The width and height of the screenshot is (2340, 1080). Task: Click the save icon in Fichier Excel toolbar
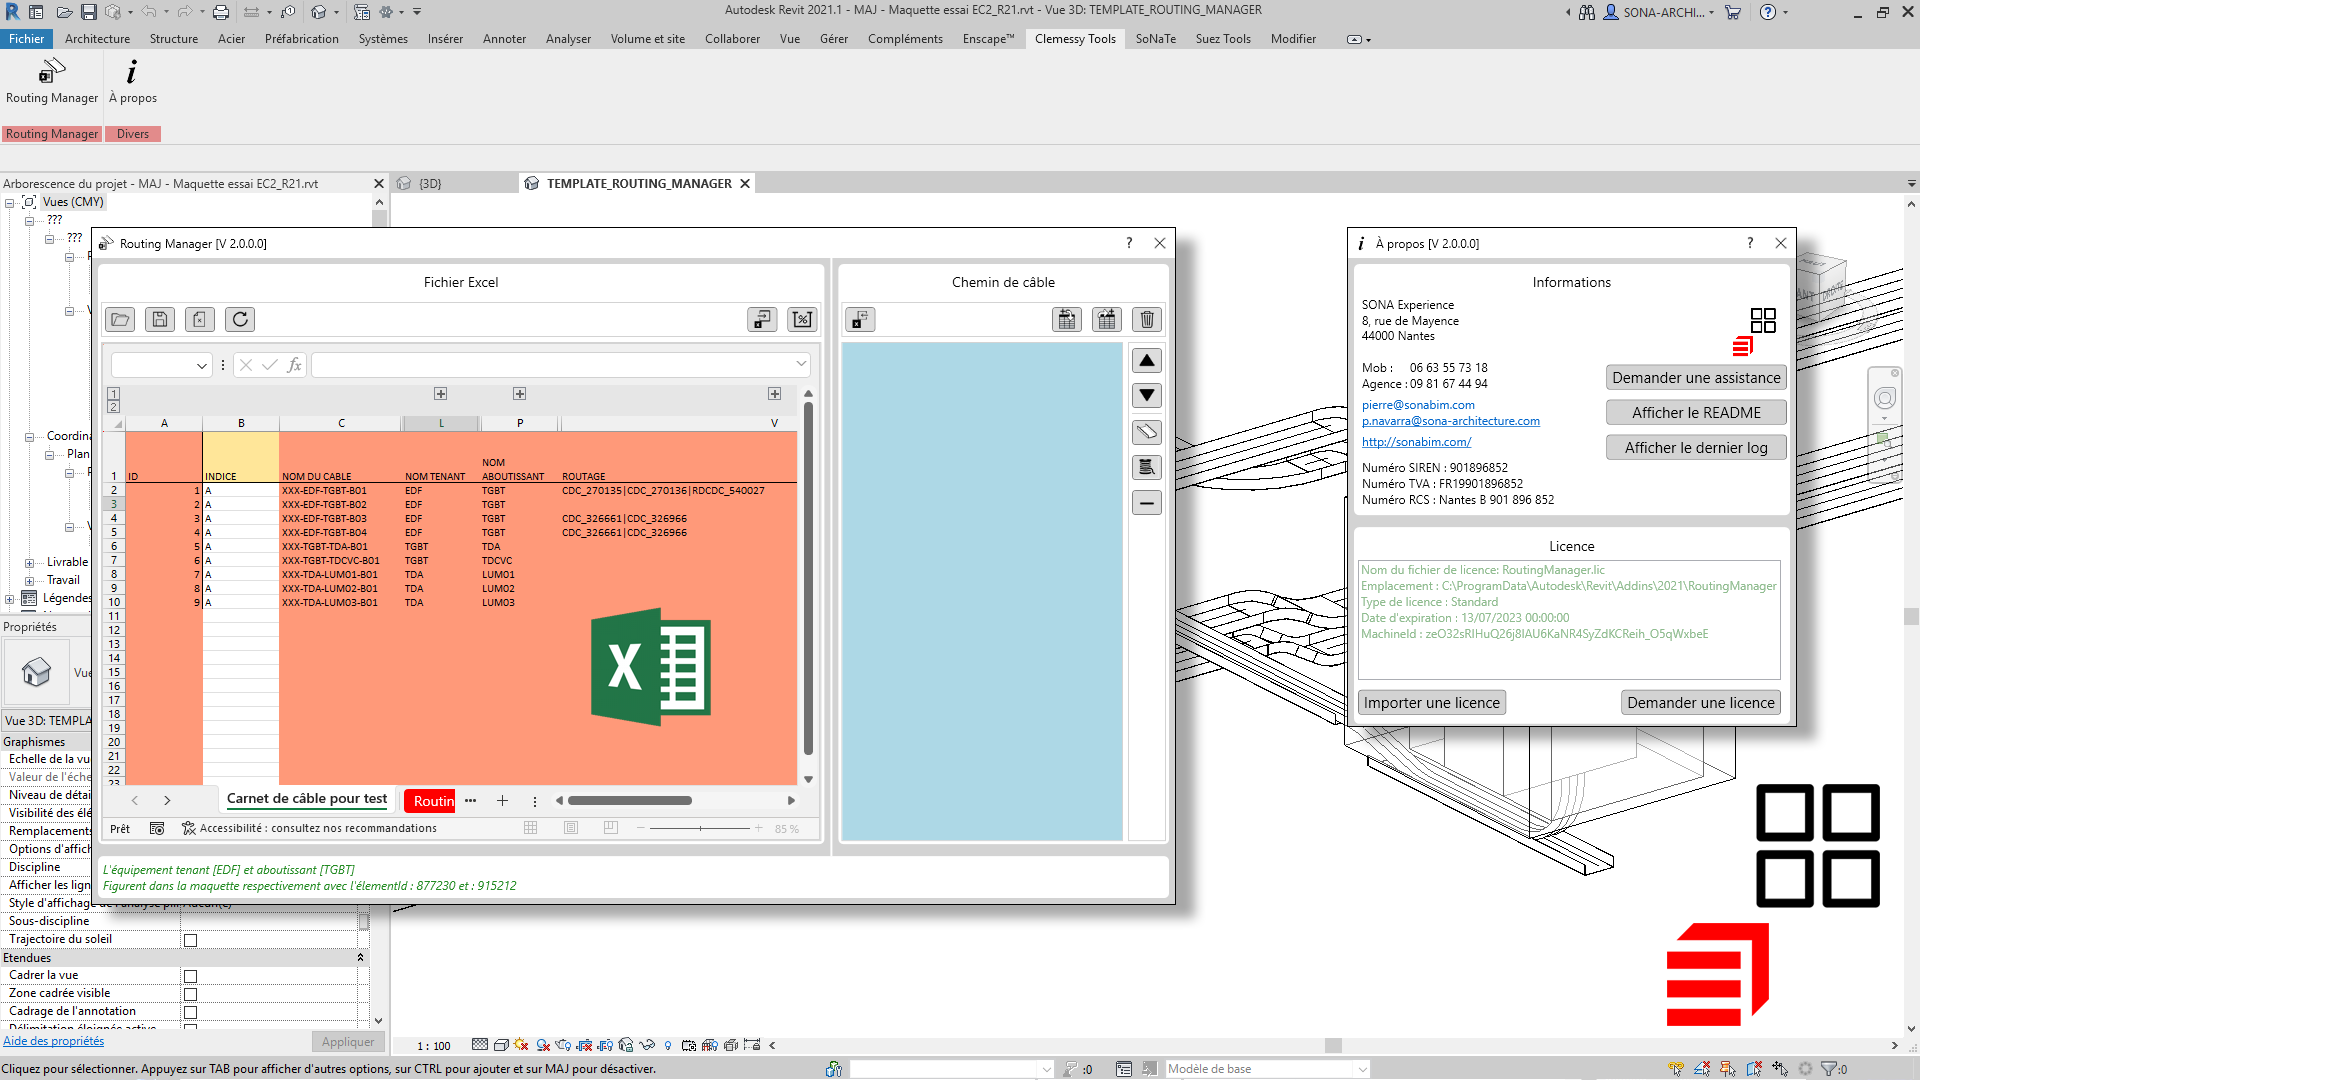click(160, 320)
